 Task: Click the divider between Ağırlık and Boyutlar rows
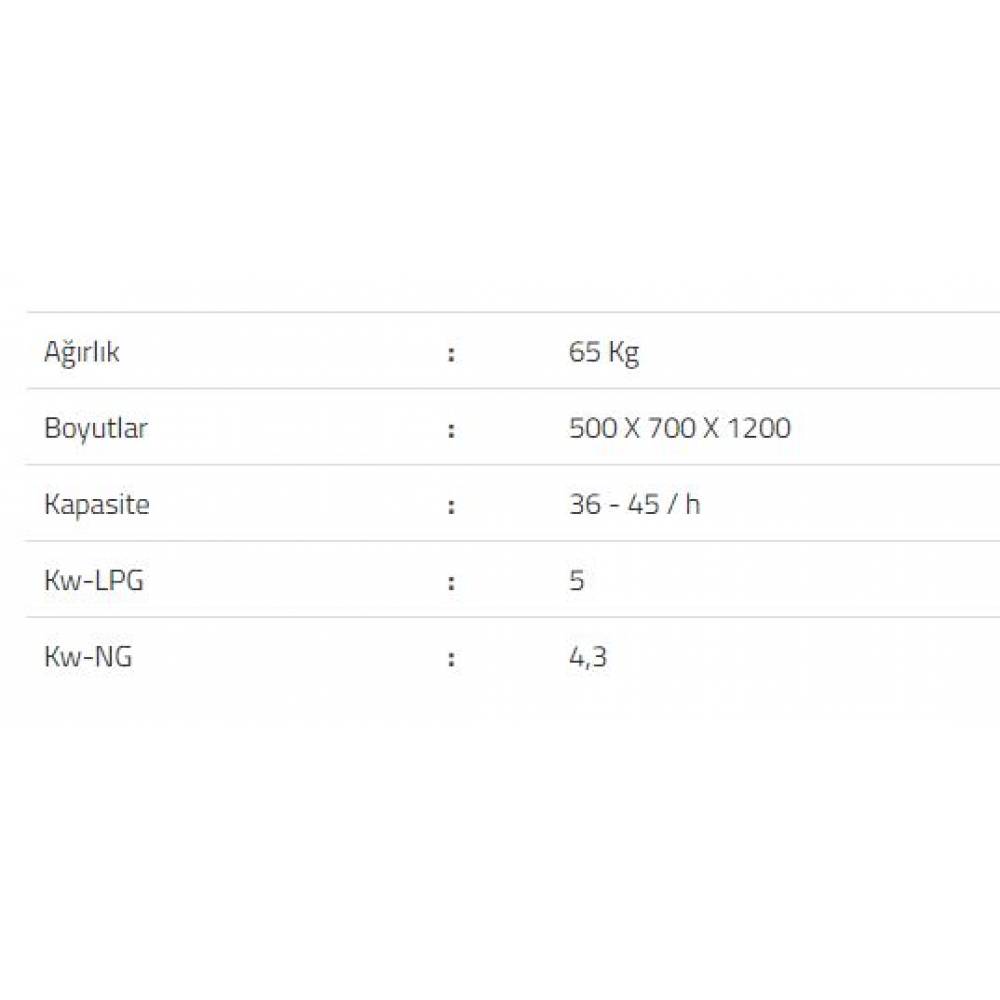(x=500, y=389)
